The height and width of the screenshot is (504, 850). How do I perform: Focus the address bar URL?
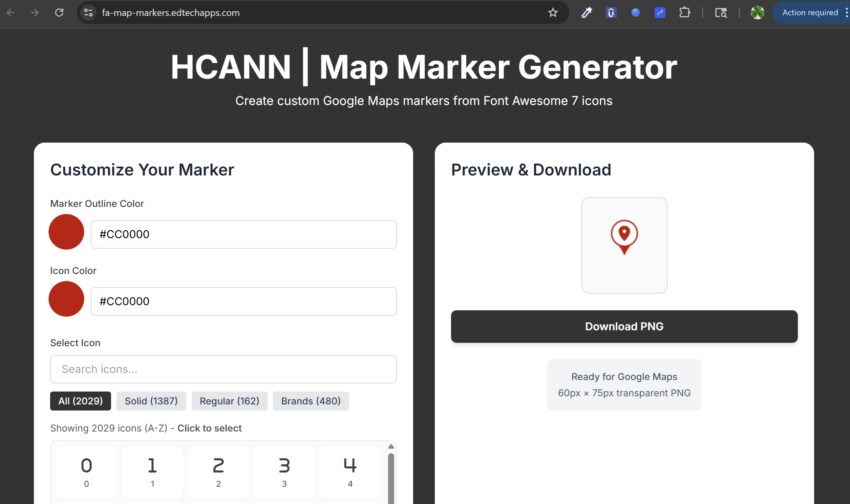(x=171, y=12)
